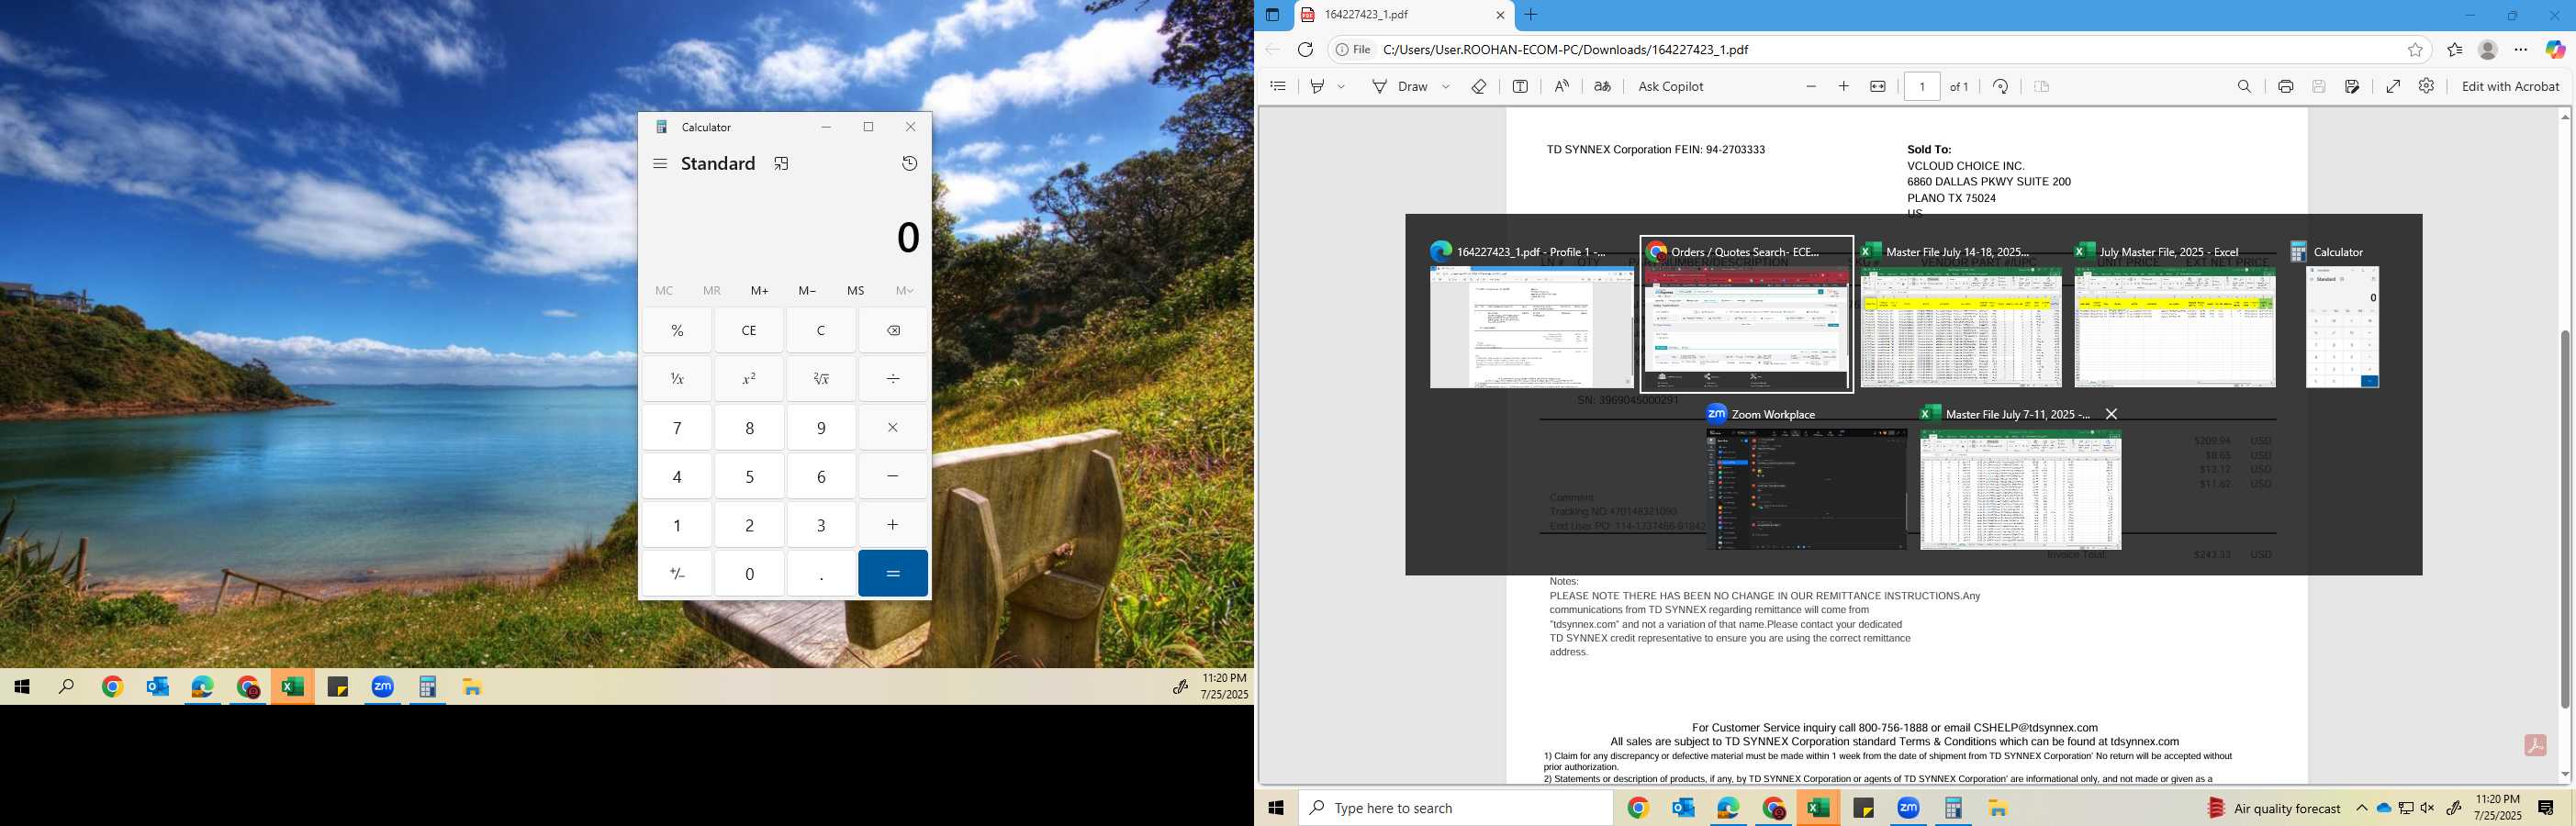Refresh the PDF page in Edge
The width and height of the screenshot is (2576, 826).
pyautogui.click(x=1305, y=49)
